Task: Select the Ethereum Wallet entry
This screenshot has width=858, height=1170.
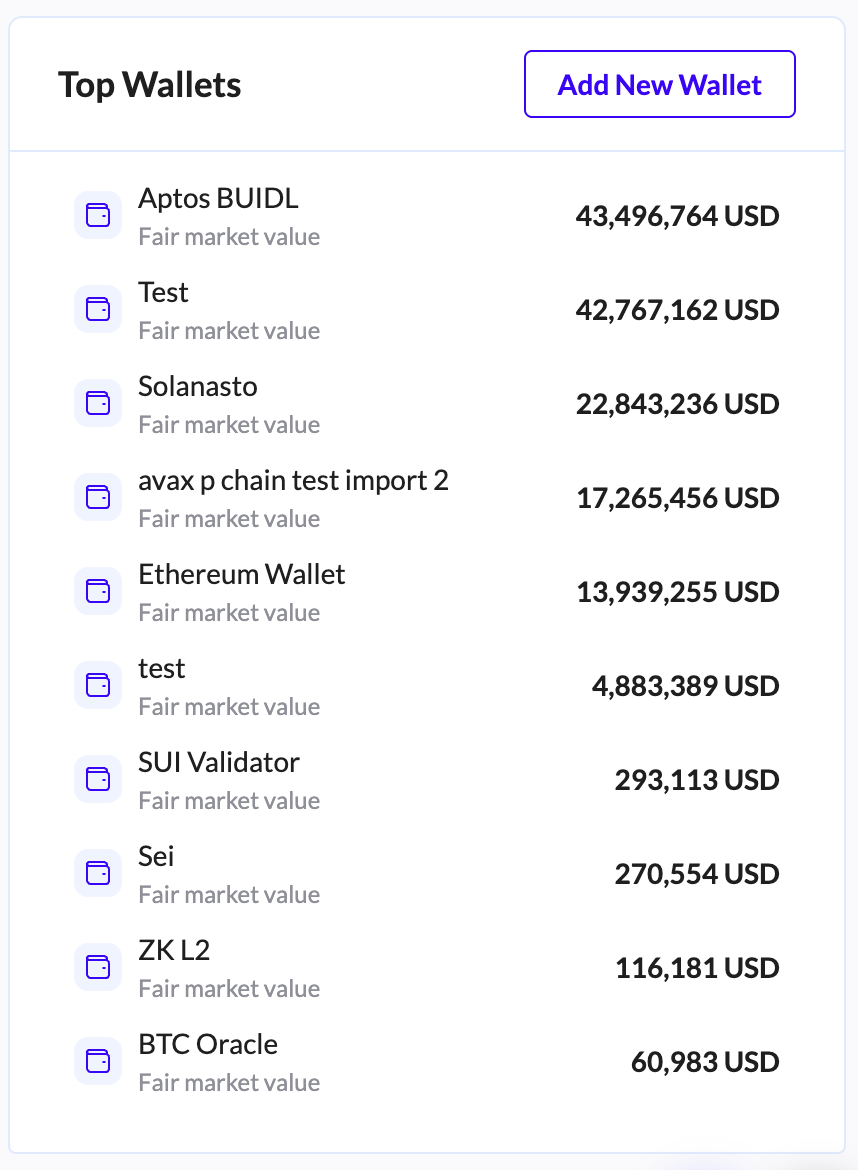Action: (x=242, y=575)
